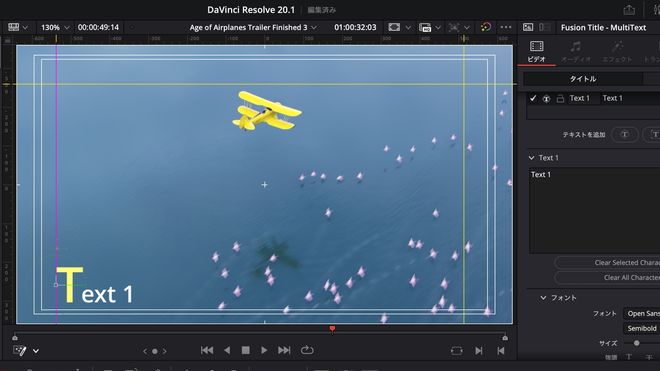This screenshot has width=660, height=371.
Task: Click the match frame icon
Action: [x=457, y=350]
